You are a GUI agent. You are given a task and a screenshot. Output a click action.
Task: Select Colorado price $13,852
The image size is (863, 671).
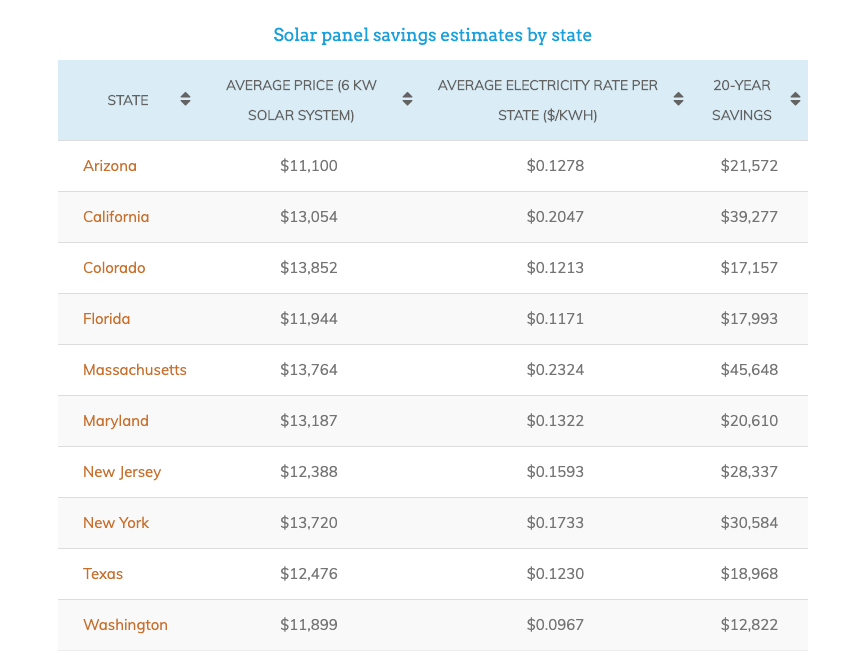pos(309,268)
